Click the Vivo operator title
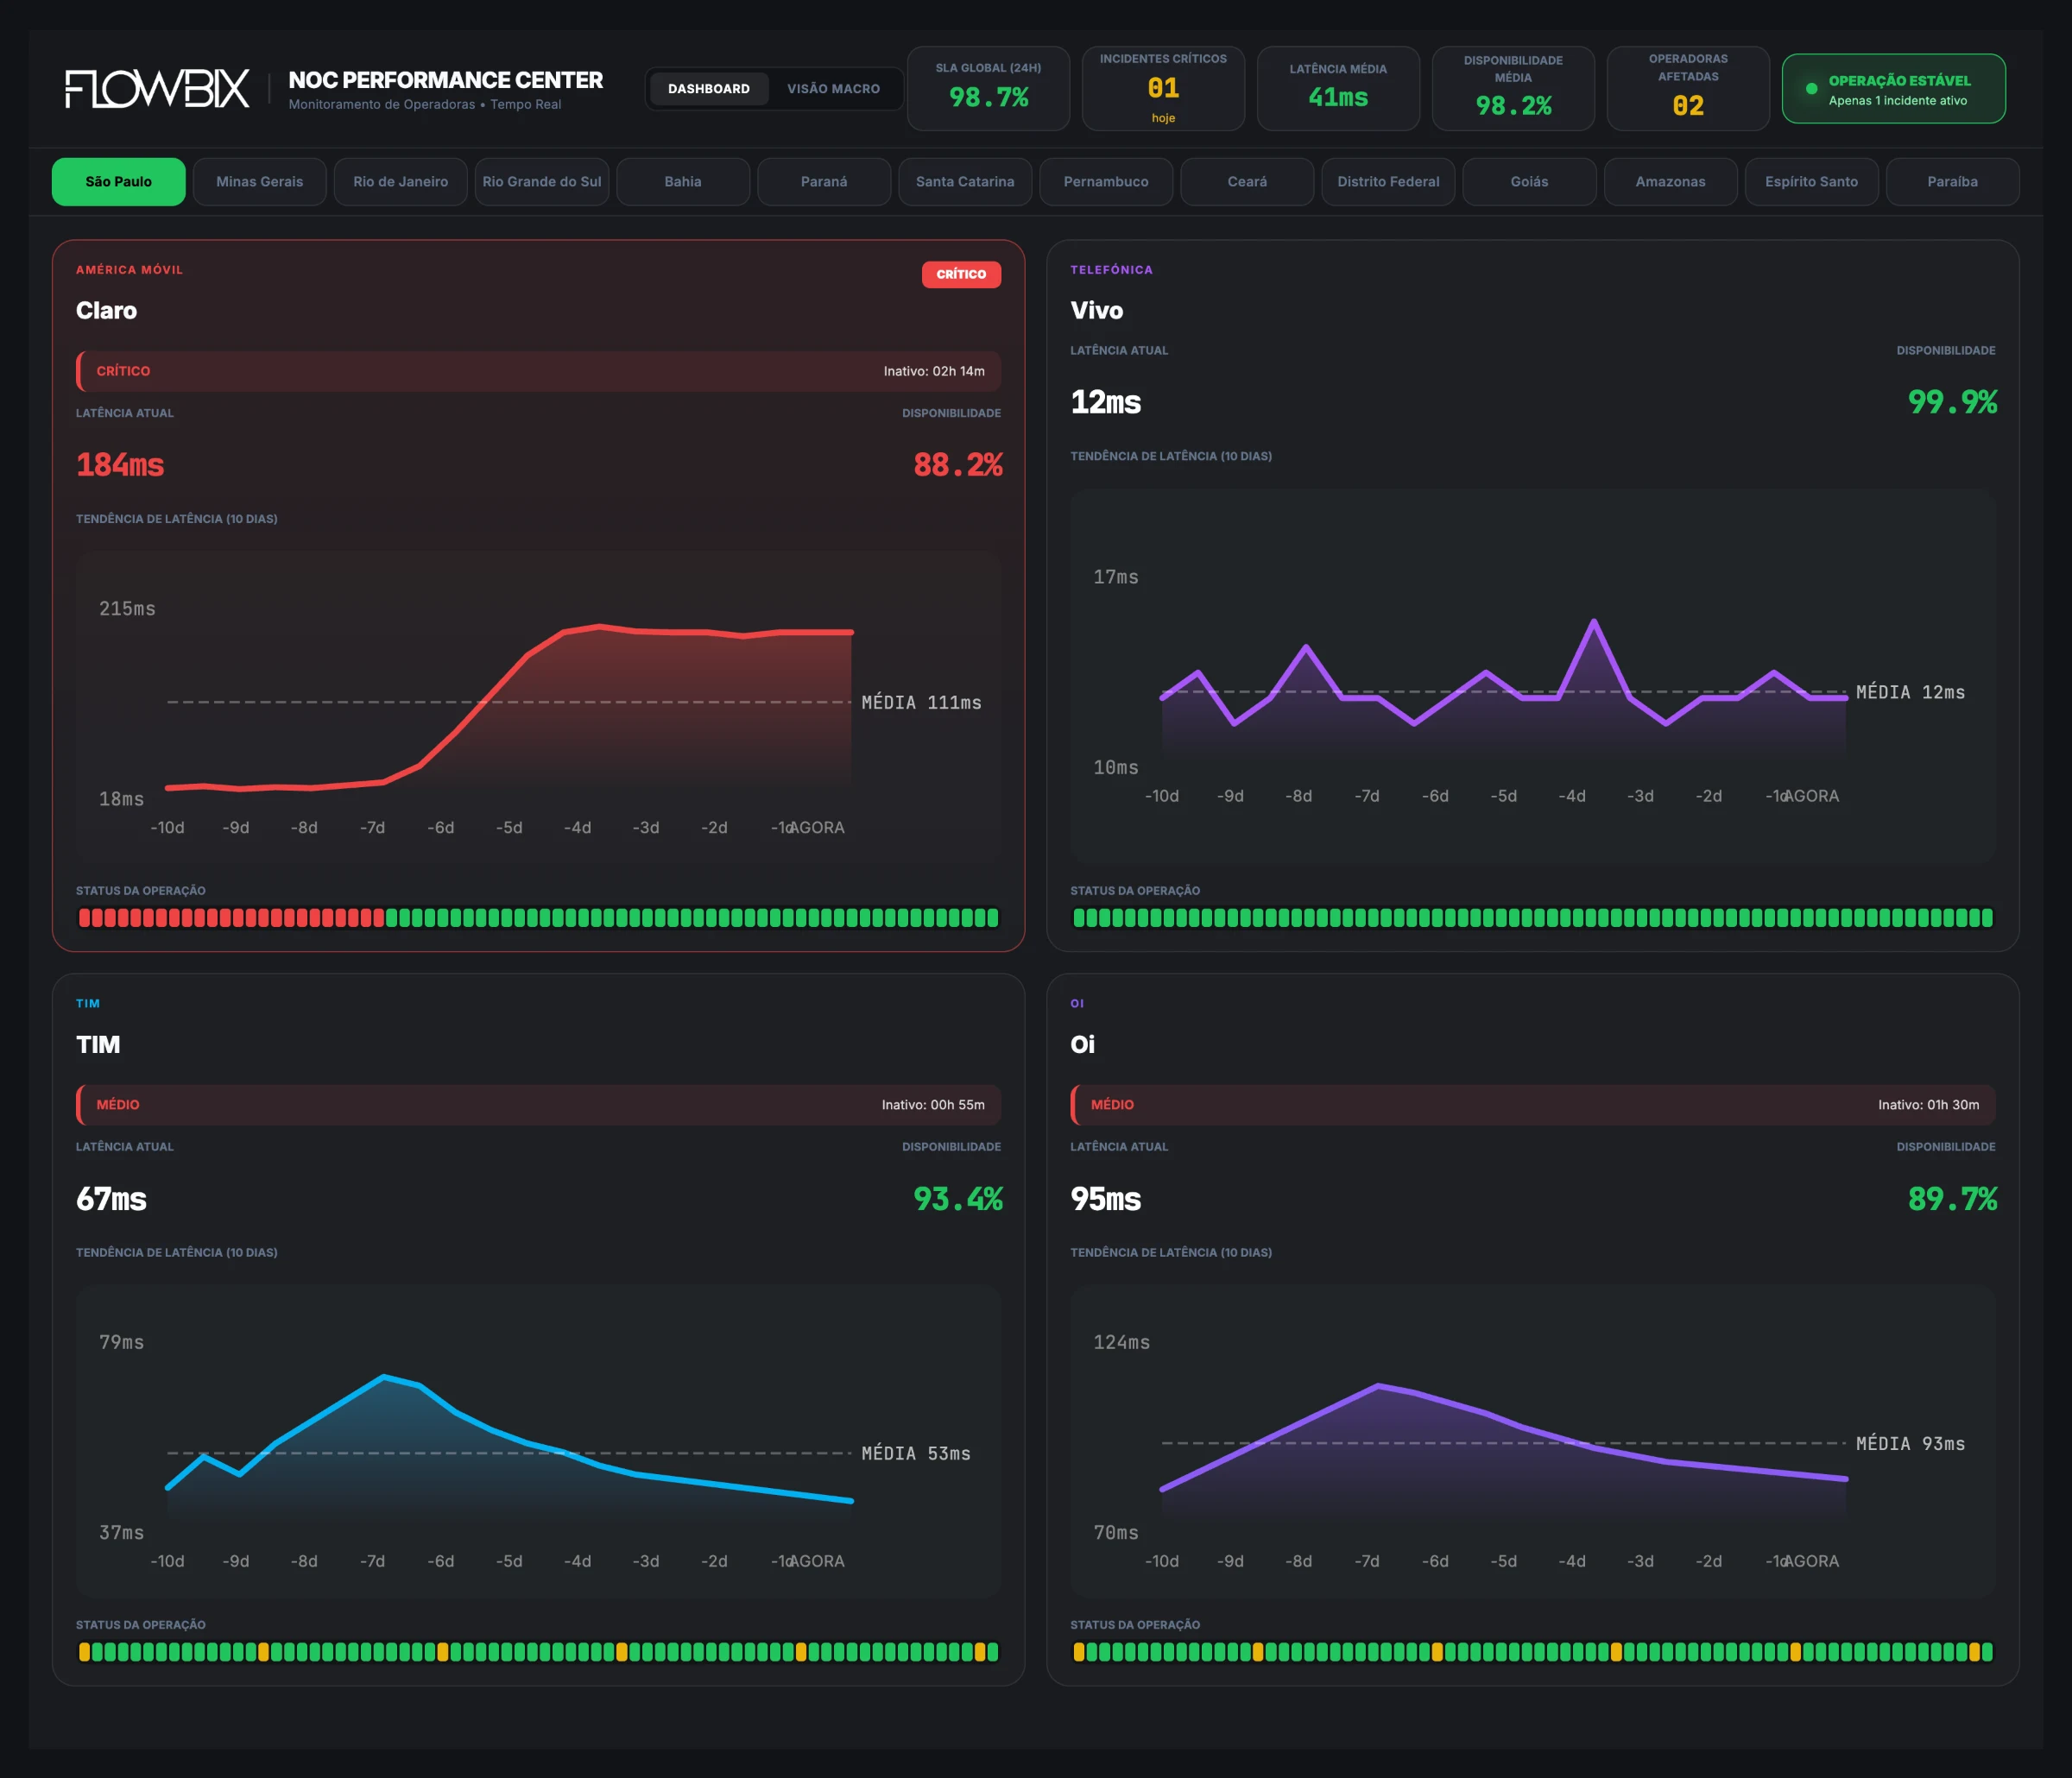2072x1778 pixels. (1097, 311)
